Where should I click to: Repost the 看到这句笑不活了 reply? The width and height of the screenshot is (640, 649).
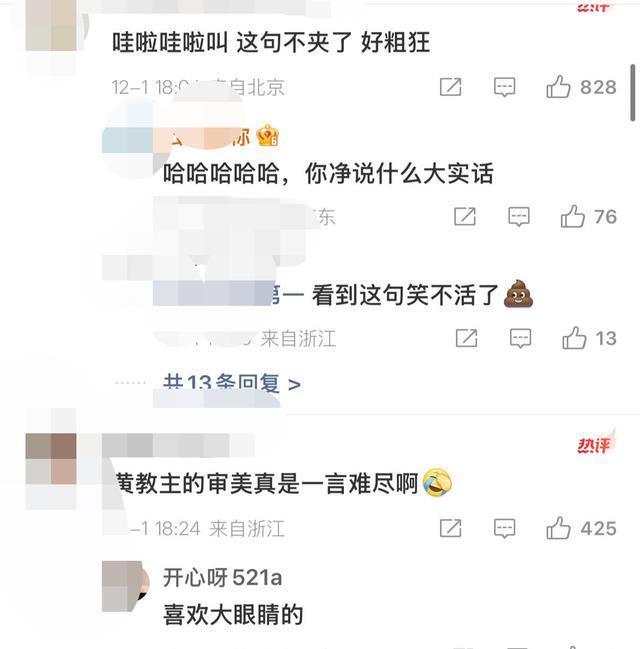coord(466,338)
